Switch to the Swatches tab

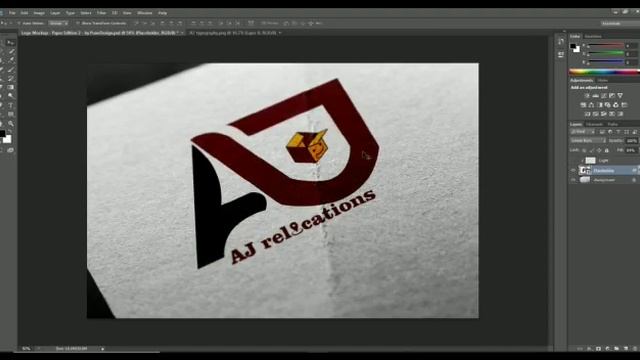pyautogui.click(x=593, y=36)
